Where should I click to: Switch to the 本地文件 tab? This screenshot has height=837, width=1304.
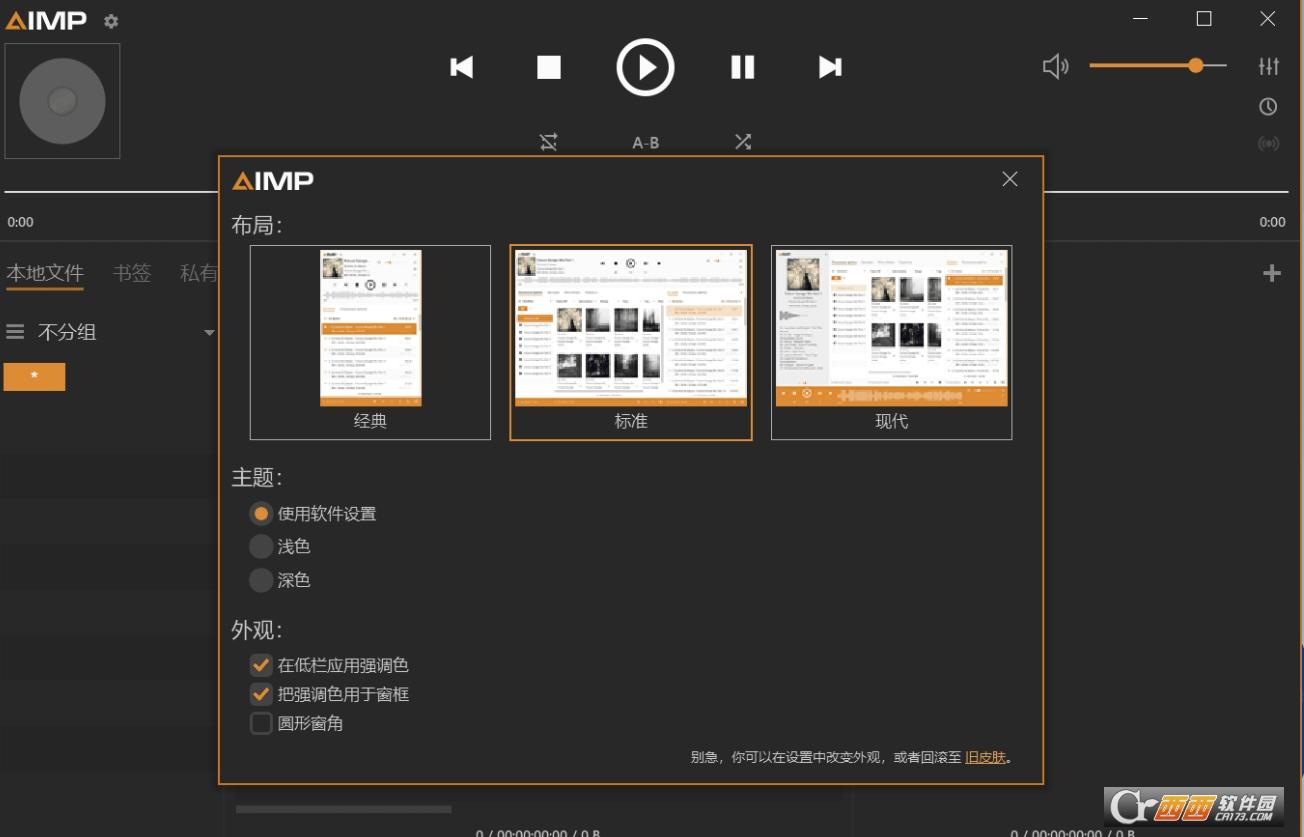click(45, 273)
